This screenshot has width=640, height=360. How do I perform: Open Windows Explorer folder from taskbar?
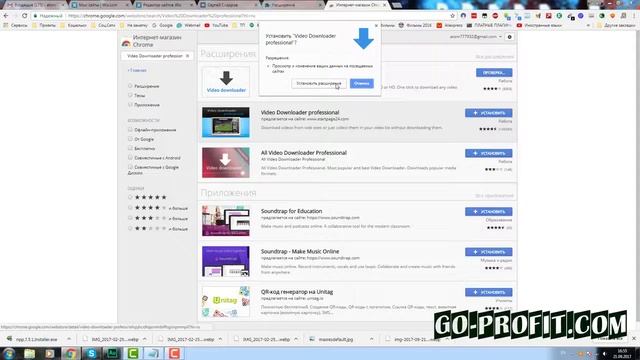[x=29, y=353]
